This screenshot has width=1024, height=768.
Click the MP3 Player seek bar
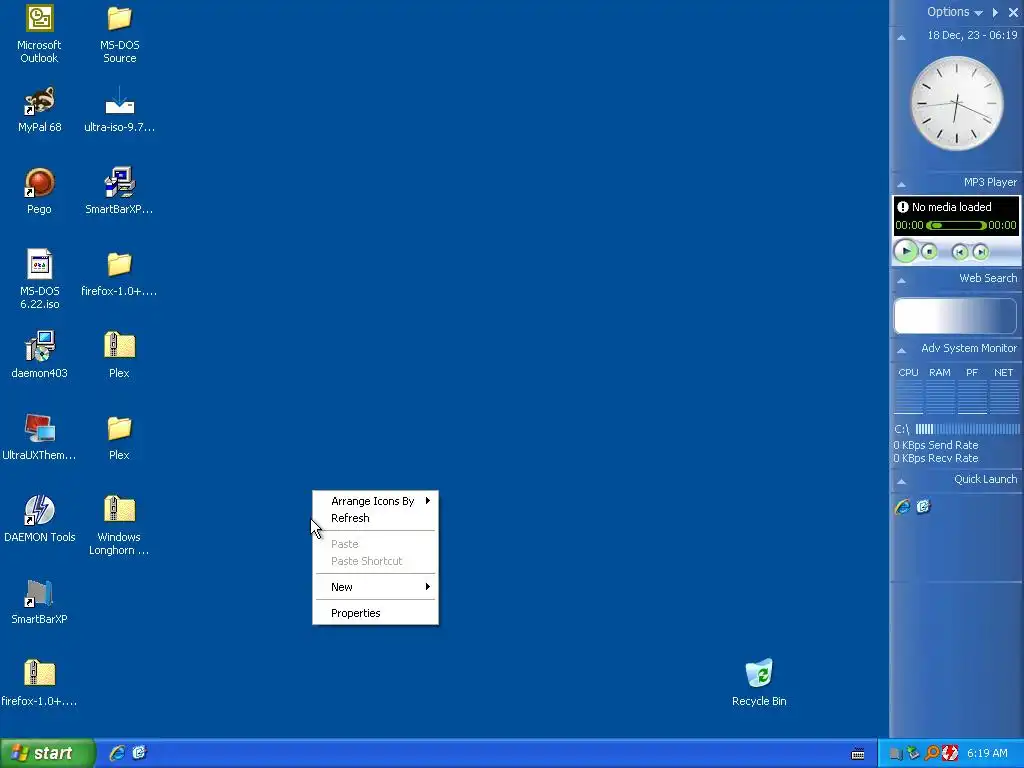coord(956,225)
